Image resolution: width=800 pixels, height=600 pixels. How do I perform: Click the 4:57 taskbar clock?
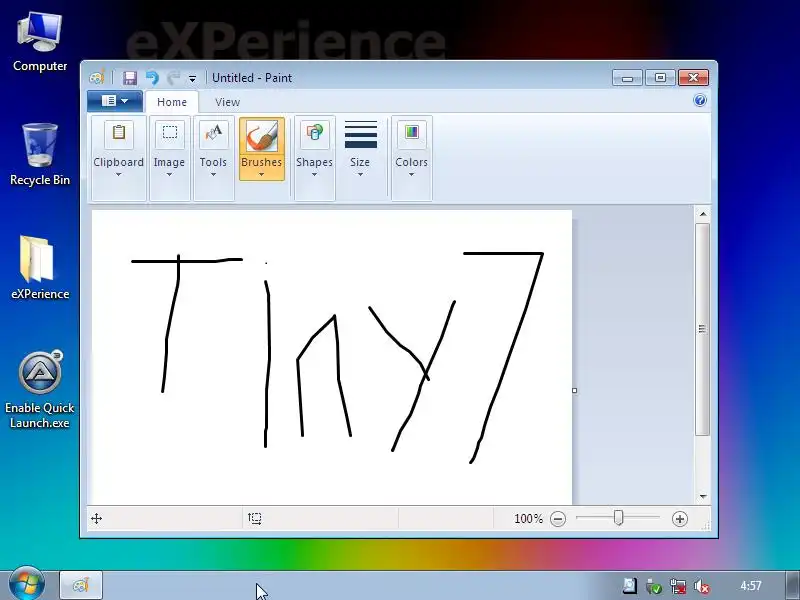click(751, 586)
